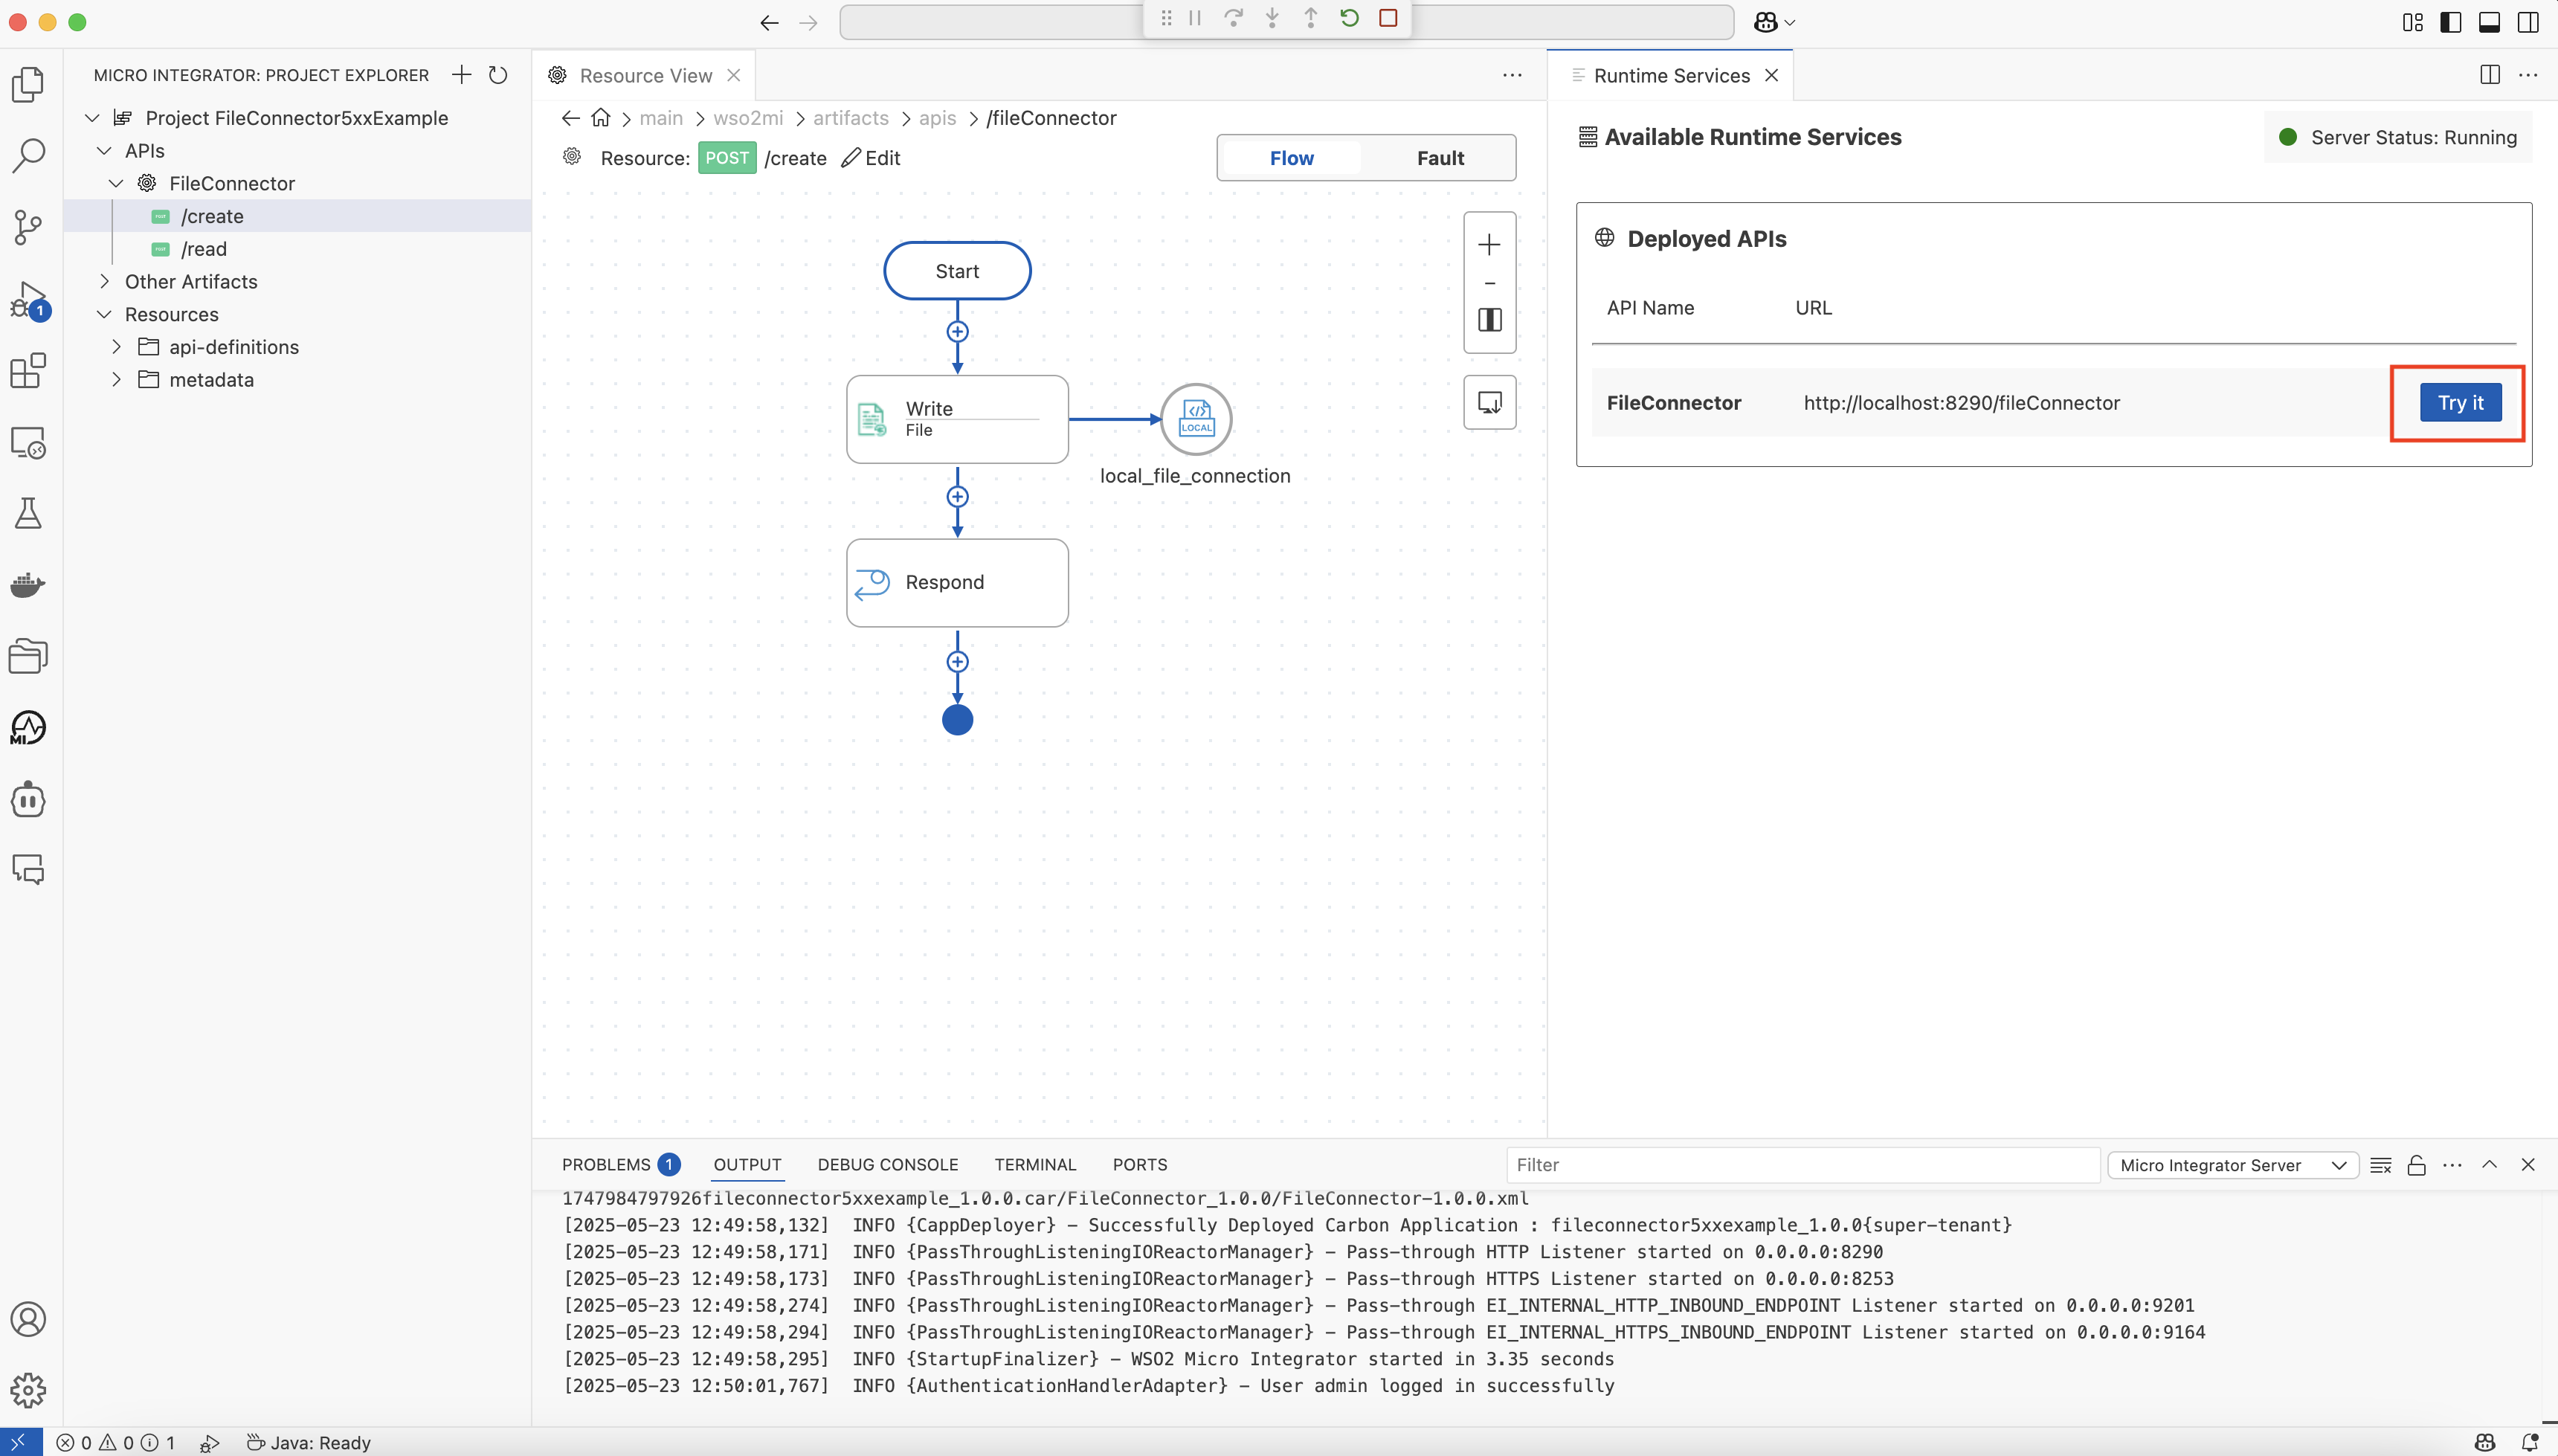Viewport: 2558px width, 1456px height.
Task: Open the Copilot robot icon in sidebar
Action: (x=28, y=800)
